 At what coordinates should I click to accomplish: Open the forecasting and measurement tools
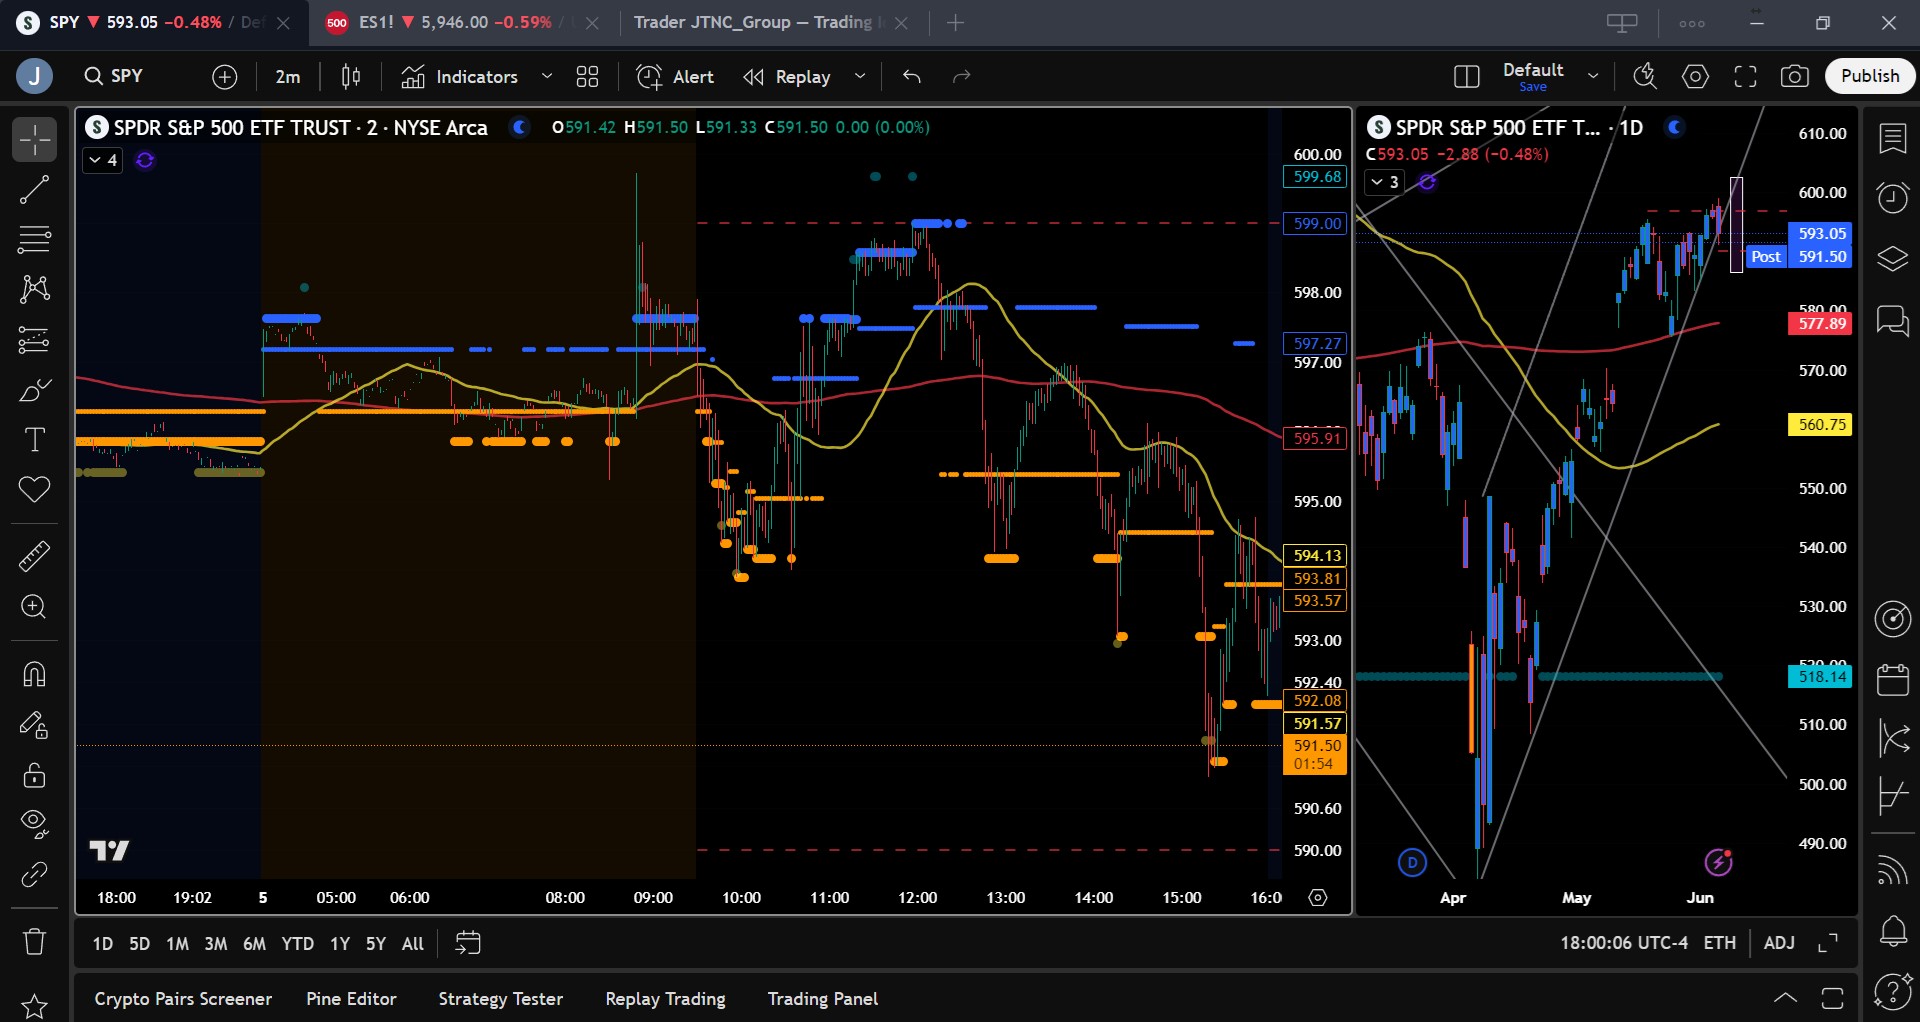[34, 340]
